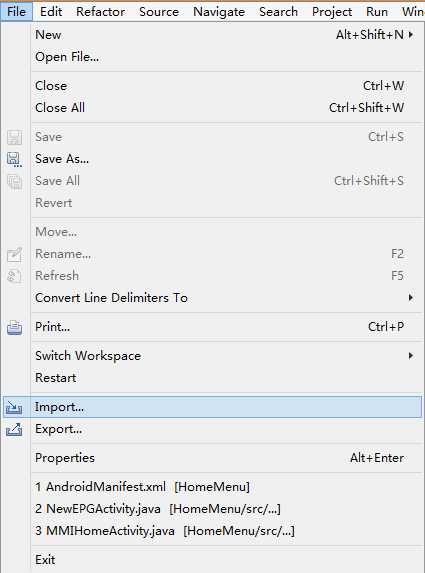Viewport: 425px width, 573px height.
Task: Choose Open File... from the menu
Action: [67, 57]
